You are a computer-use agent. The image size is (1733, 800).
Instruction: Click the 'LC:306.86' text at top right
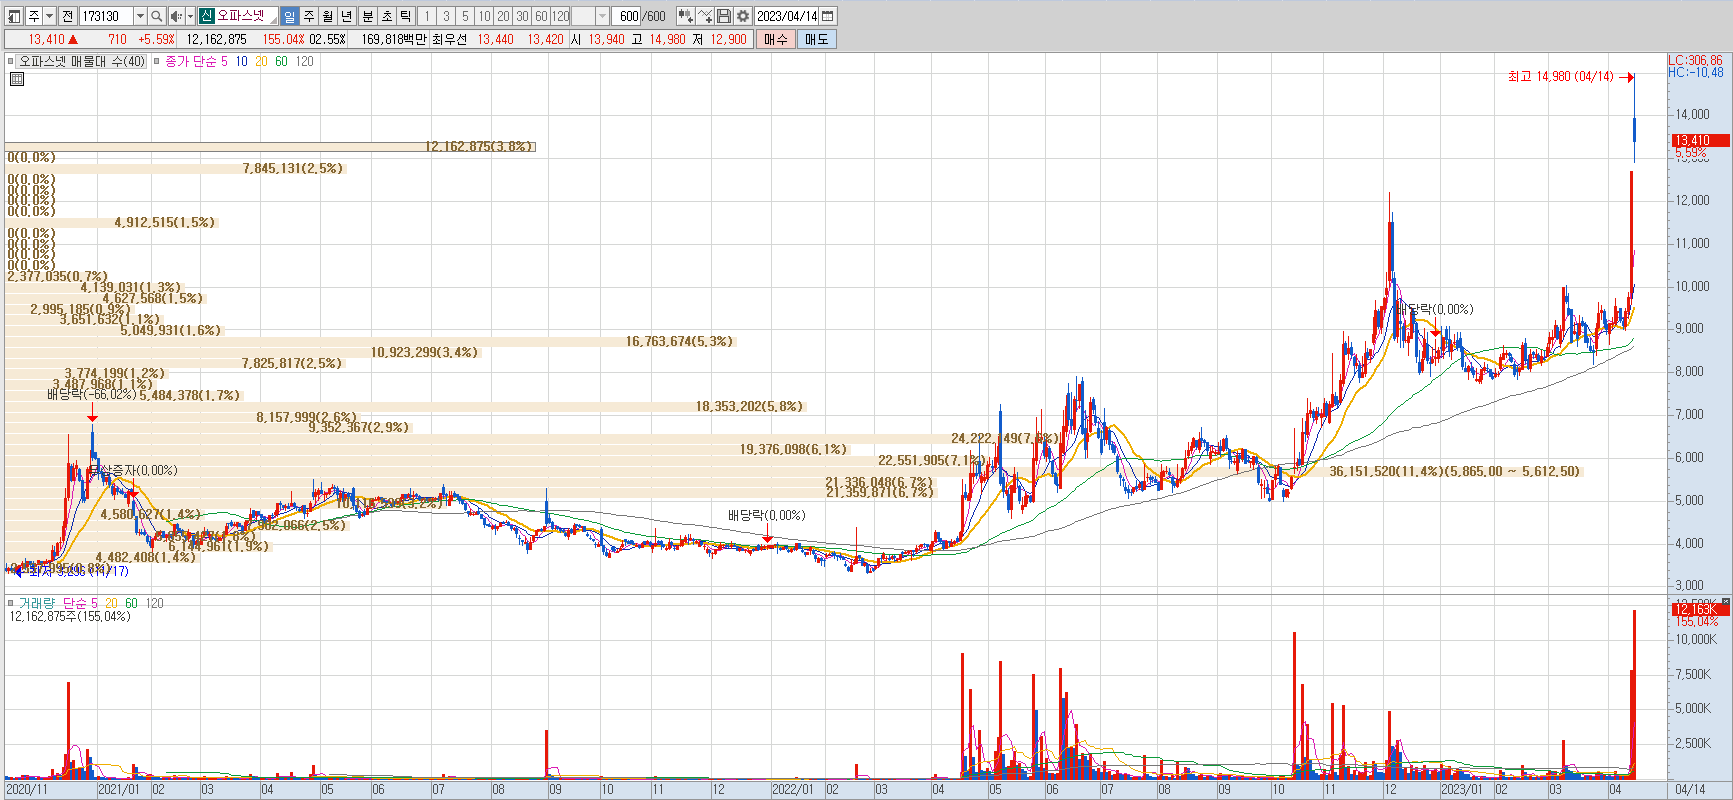1695,60
